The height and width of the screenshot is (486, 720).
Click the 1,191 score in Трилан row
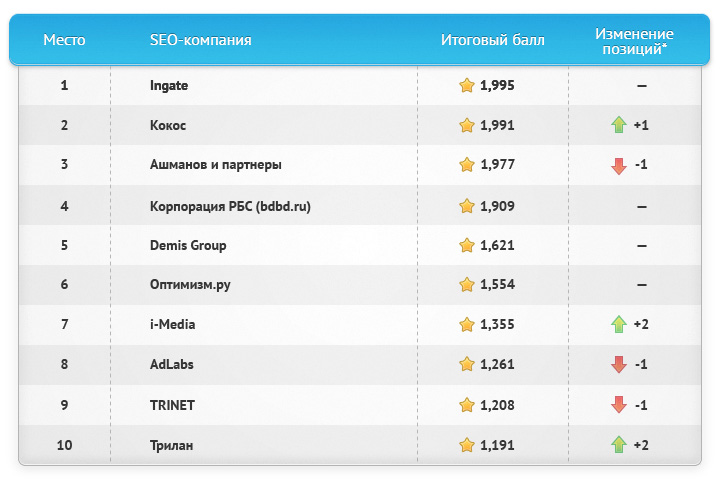coord(497,445)
